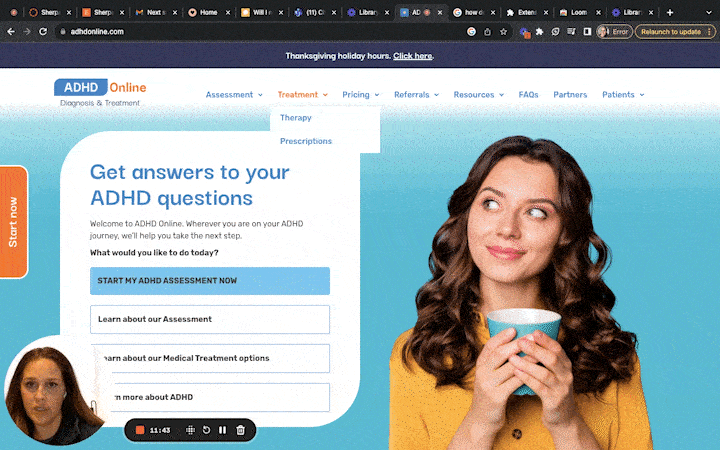This screenshot has height=450, width=720.
Task: Open the Partners page
Action: click(570, 95)
